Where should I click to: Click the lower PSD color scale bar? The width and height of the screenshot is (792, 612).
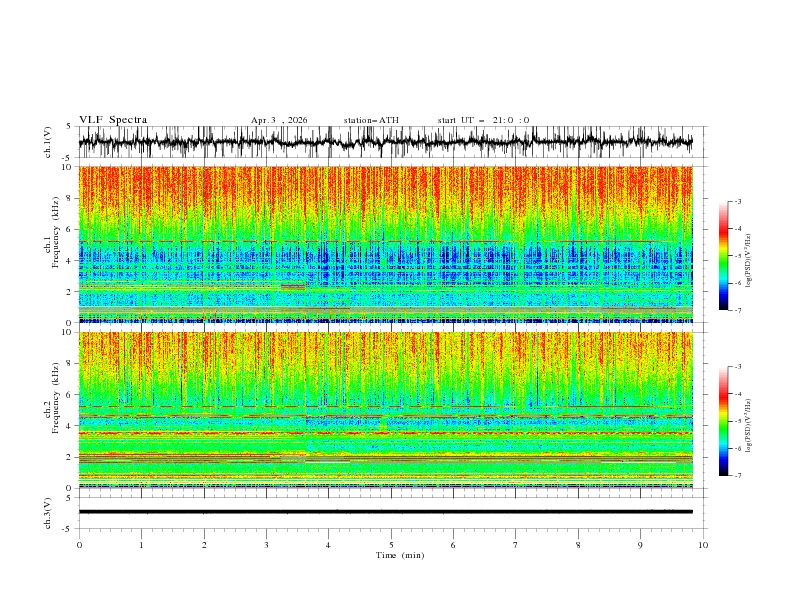(x=723, y=421)
